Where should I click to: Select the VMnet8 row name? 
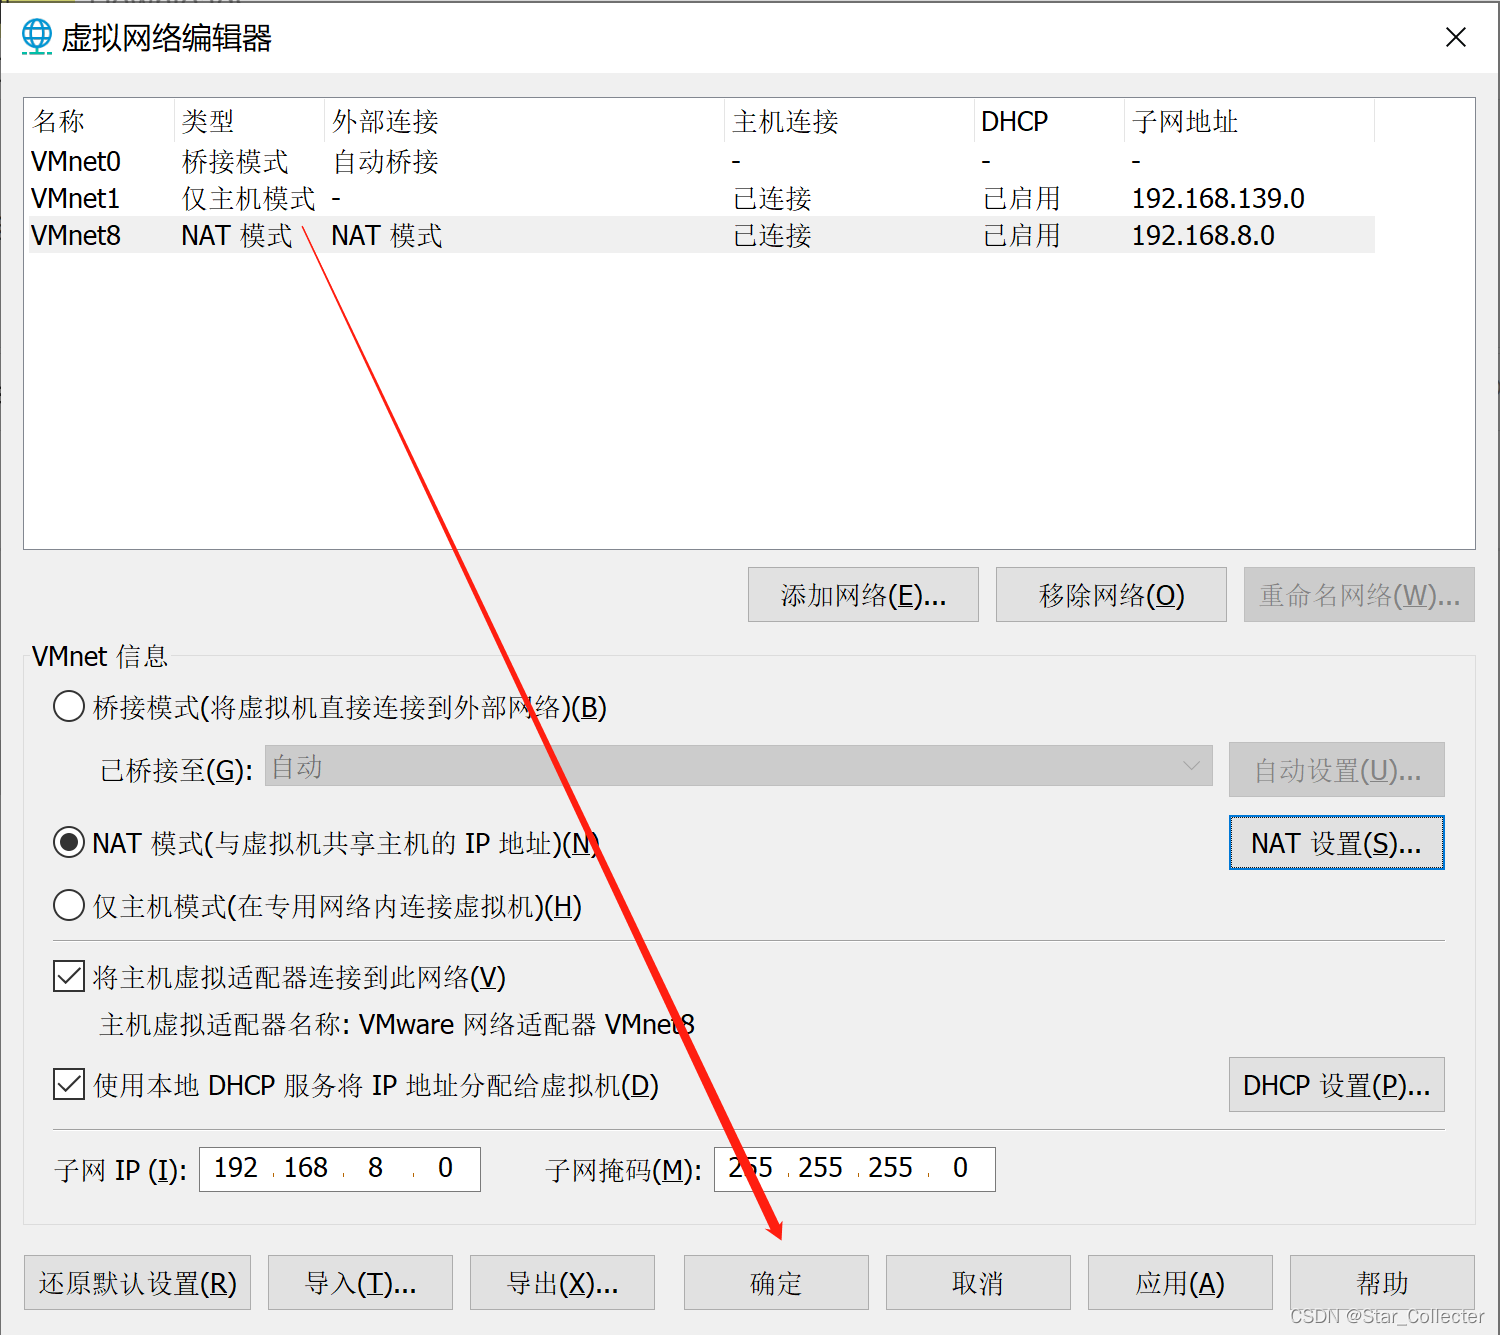pos(76,235)
